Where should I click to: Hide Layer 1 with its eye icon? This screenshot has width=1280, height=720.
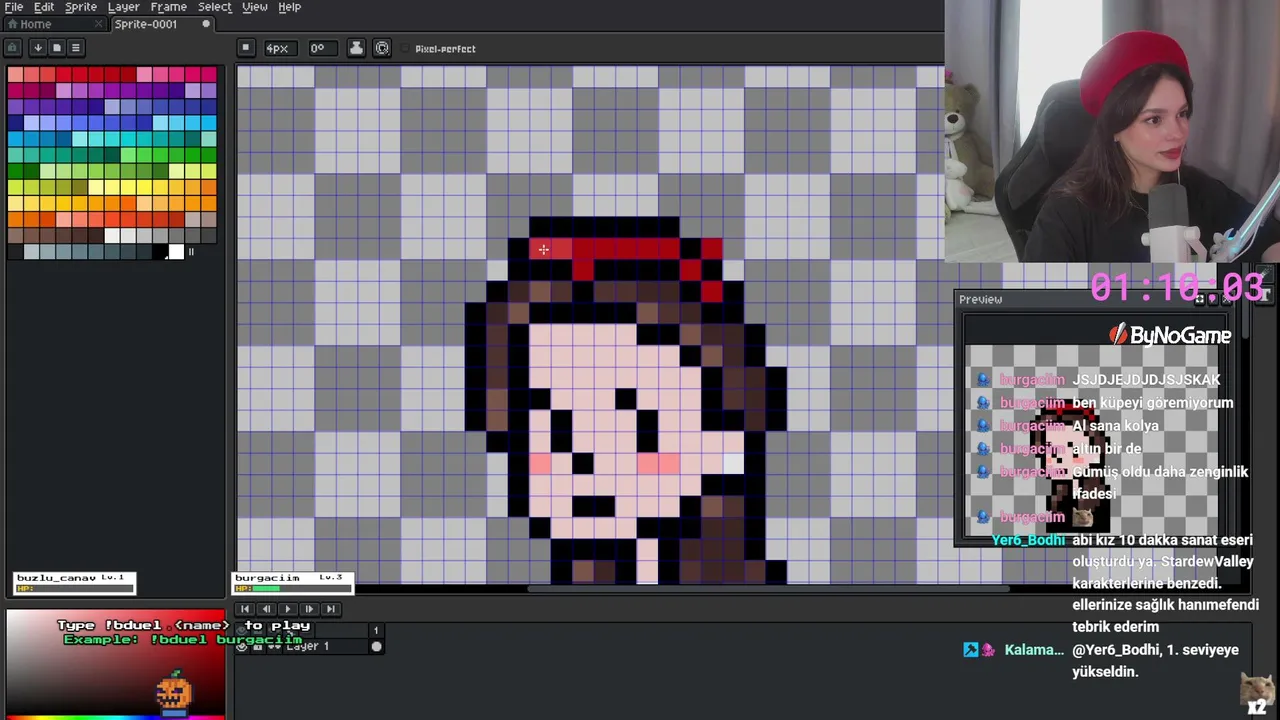tap(241, 646)
